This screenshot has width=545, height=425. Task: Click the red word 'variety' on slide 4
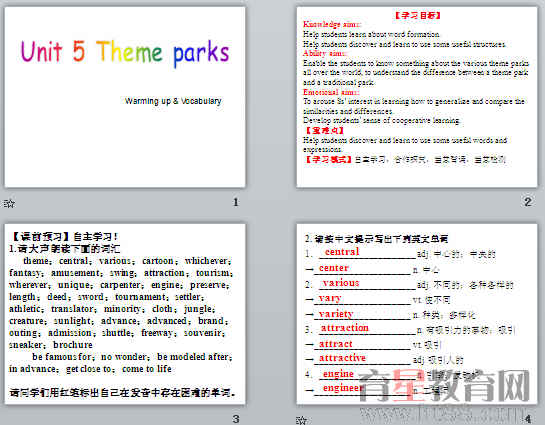pyautogui.click(x=336, y=314)
